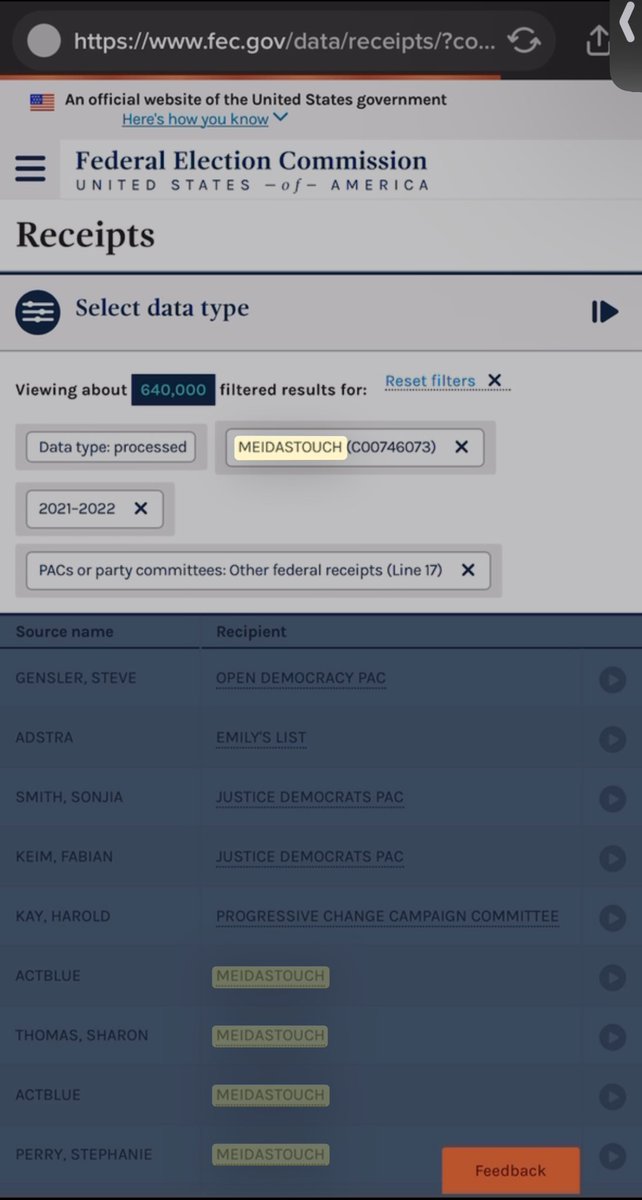Open PROGRESSIVE CHANGE CAMPAIGN COMMITTEE link
The width and height of the screenshot is (642, 1200).
coord(387,916)
